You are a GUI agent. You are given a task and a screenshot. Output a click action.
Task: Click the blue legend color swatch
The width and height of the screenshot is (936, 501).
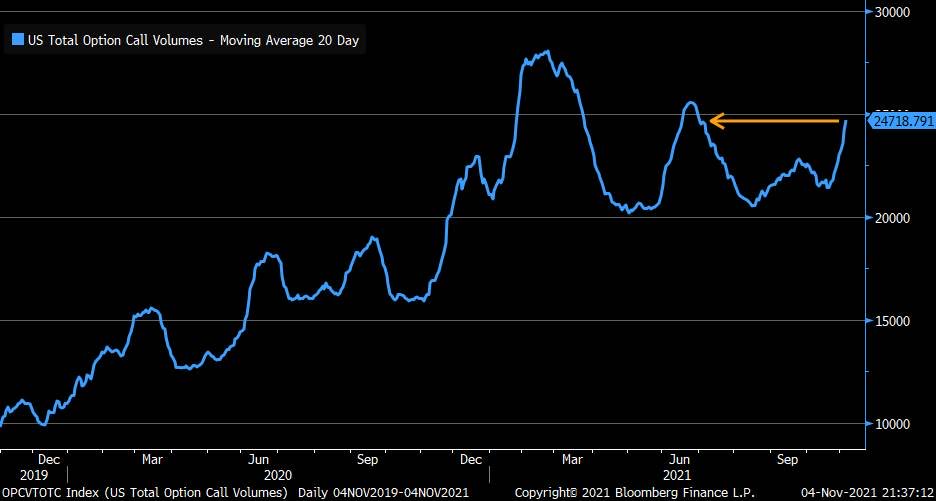17,41
